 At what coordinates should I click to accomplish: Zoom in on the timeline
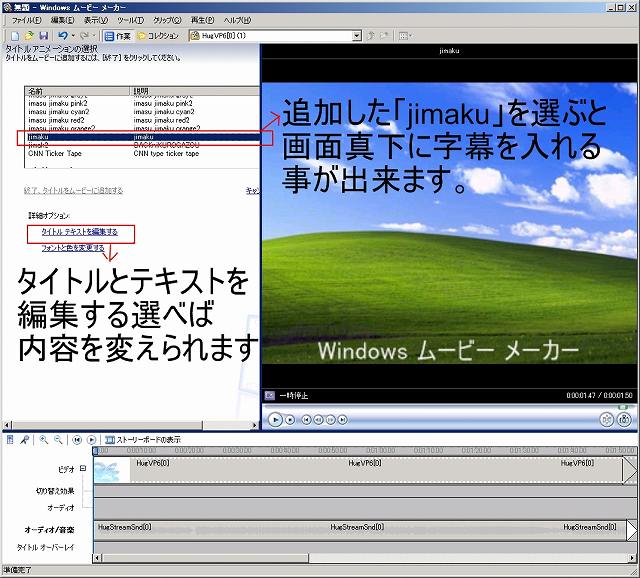point(44,440)
